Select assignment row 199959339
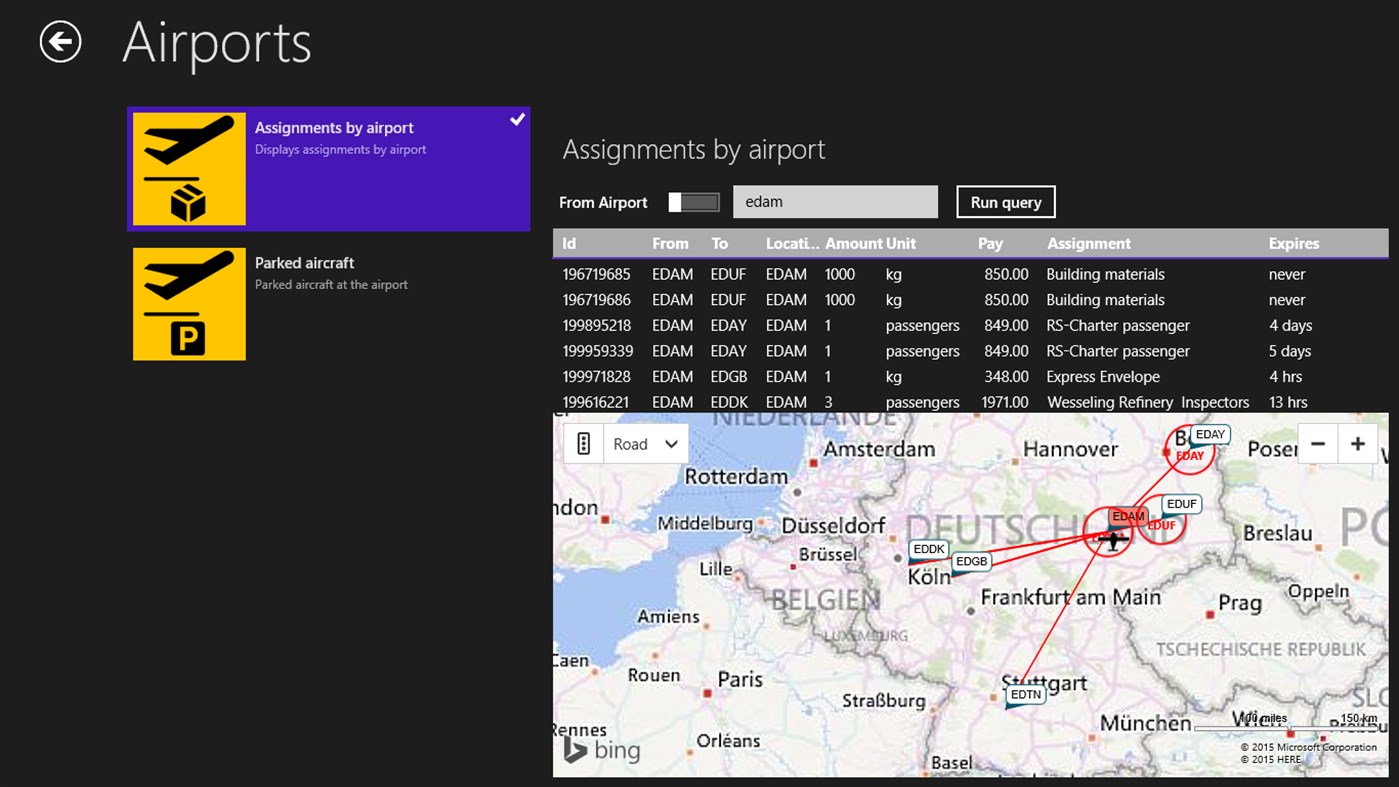 click(971, 351)
